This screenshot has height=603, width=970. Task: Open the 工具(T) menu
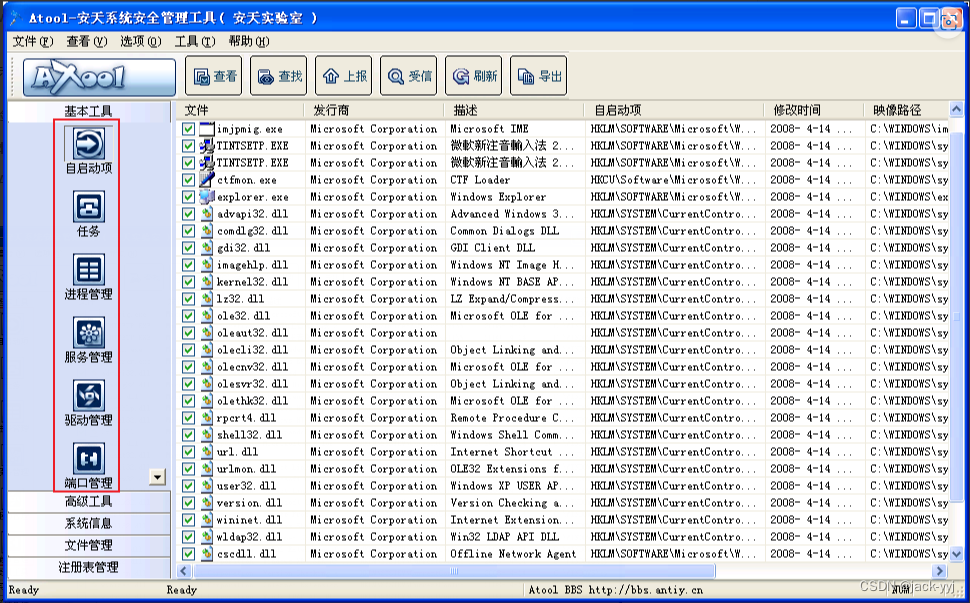coord(195,41)
